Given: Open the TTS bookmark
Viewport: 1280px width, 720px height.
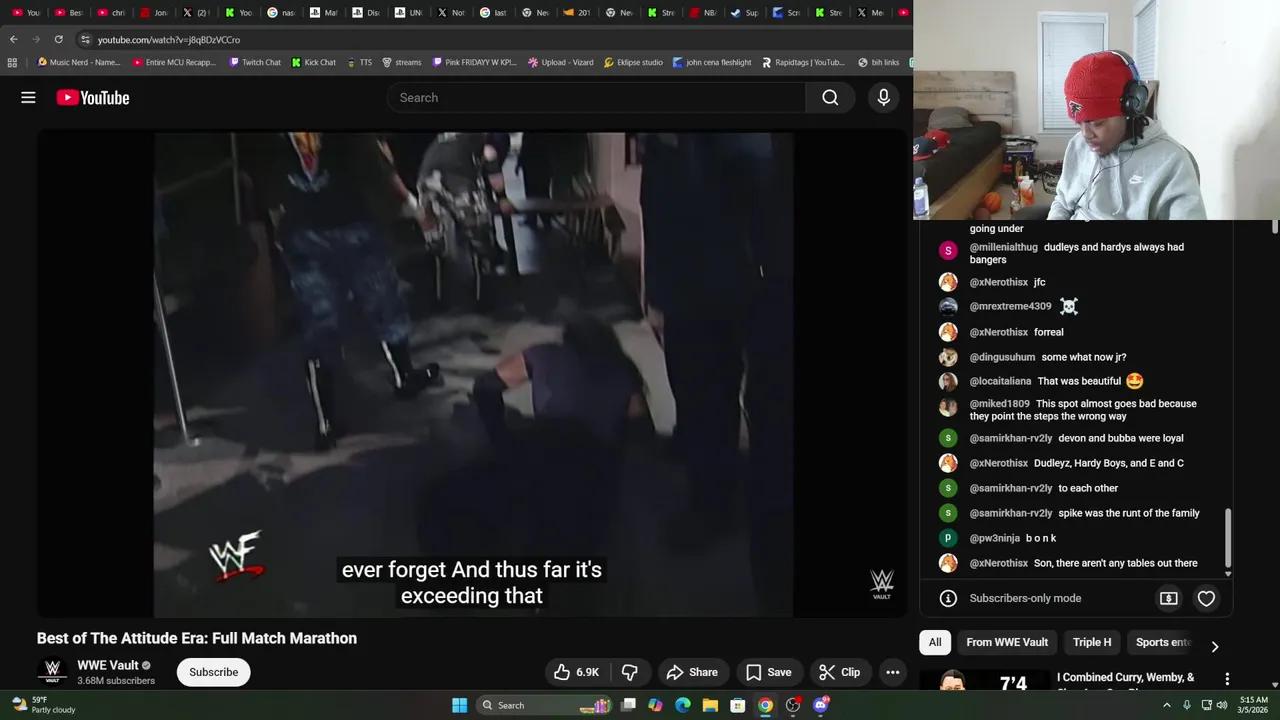Looking at the screenshot, I should pyautogui.click(x=359, y=62).
